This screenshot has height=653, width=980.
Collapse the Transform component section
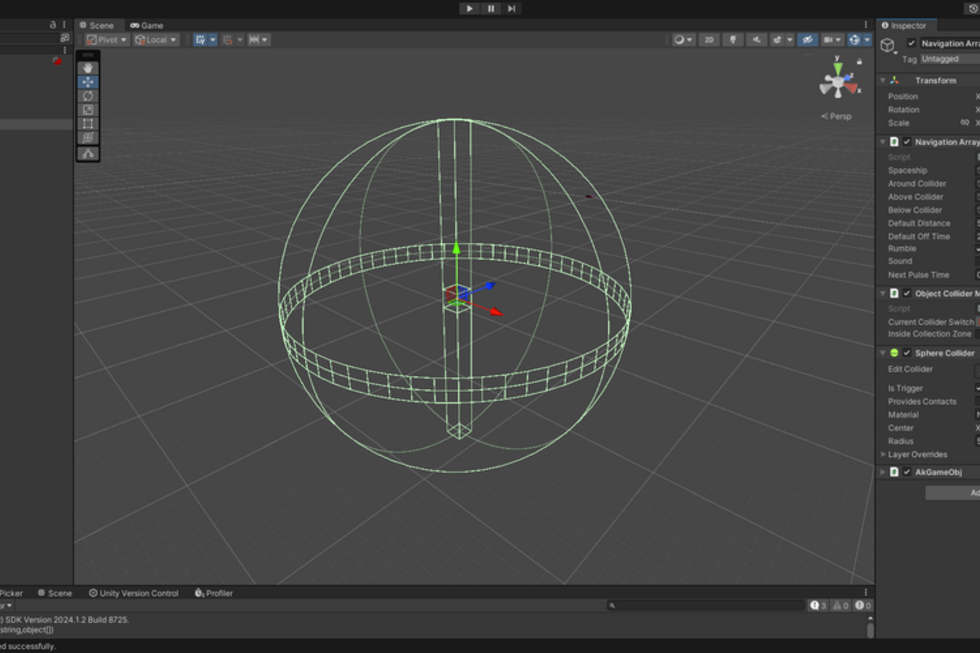point(882,81)
